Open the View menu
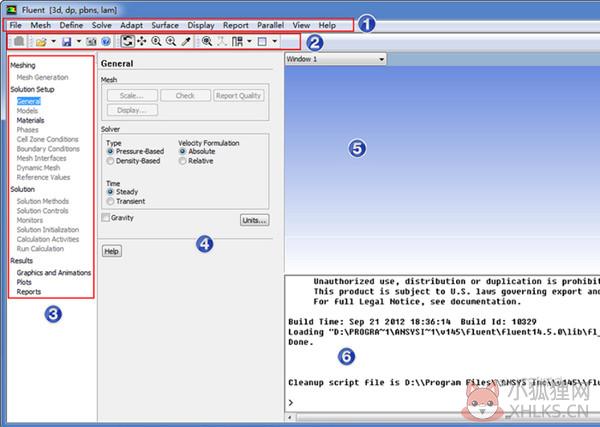This screenshot has width=600, height=427. click(x=301, y=25)
